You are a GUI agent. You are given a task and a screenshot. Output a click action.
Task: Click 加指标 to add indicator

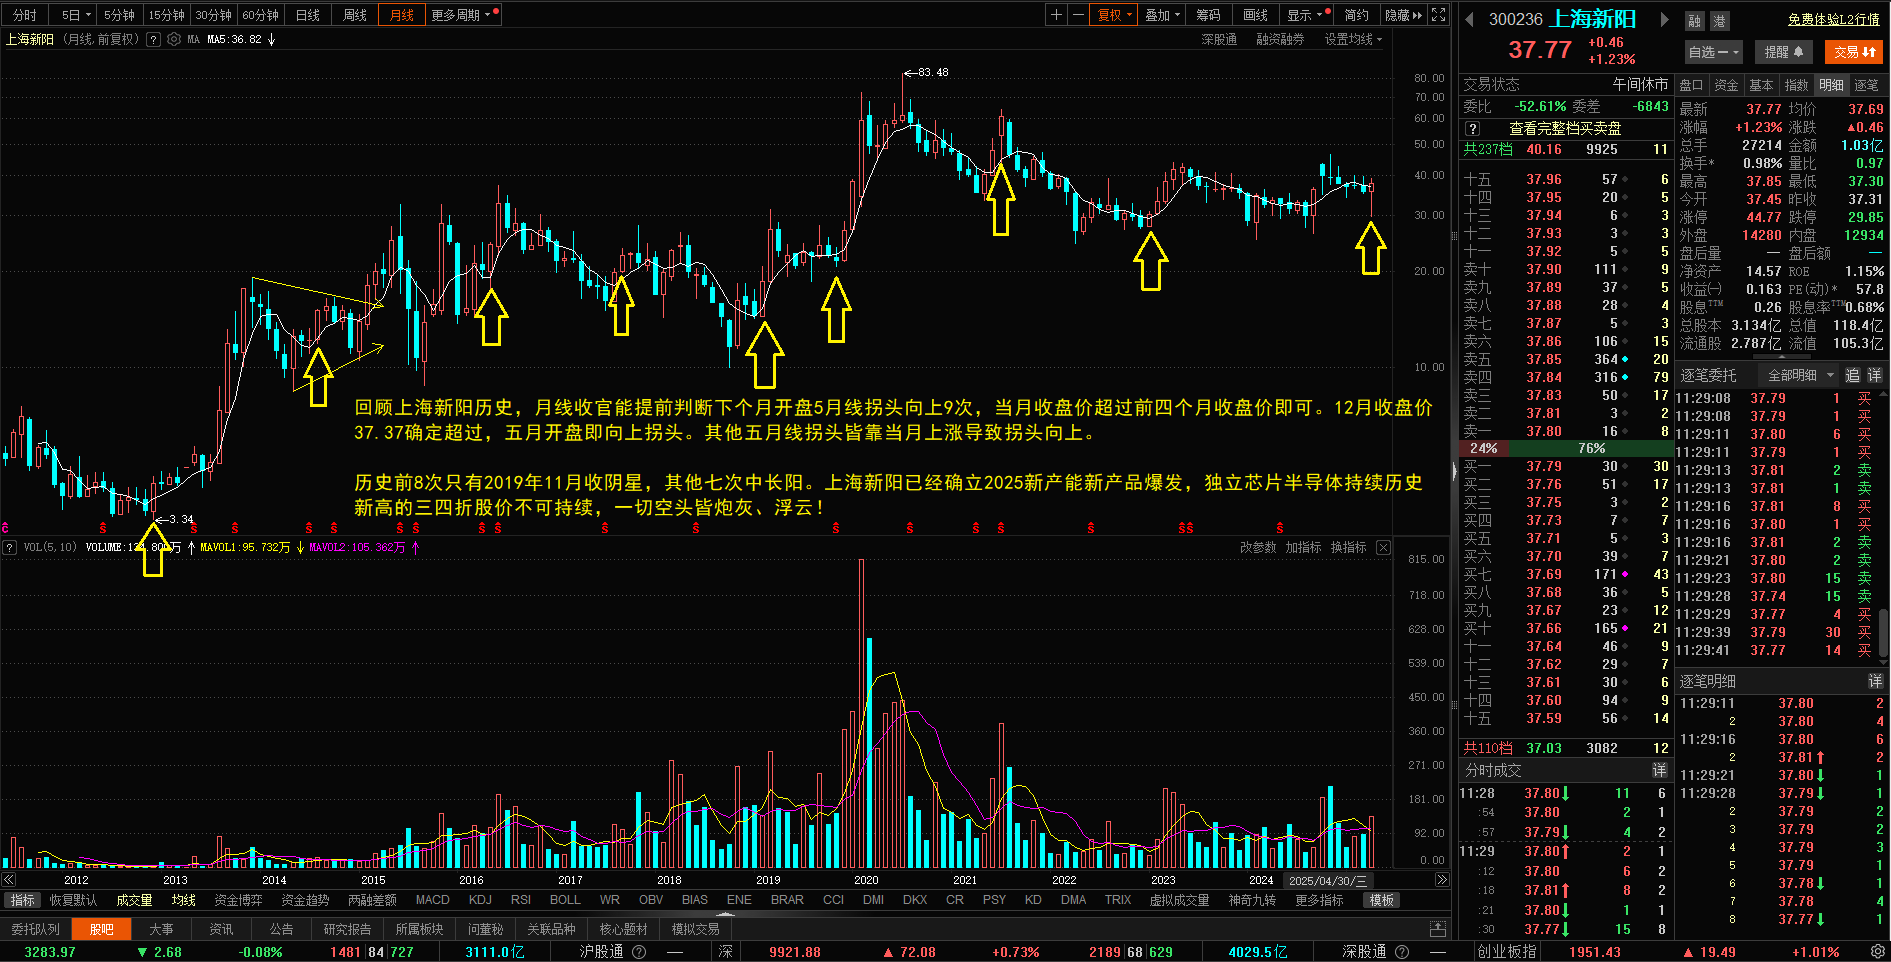[x=1303, y=547]
